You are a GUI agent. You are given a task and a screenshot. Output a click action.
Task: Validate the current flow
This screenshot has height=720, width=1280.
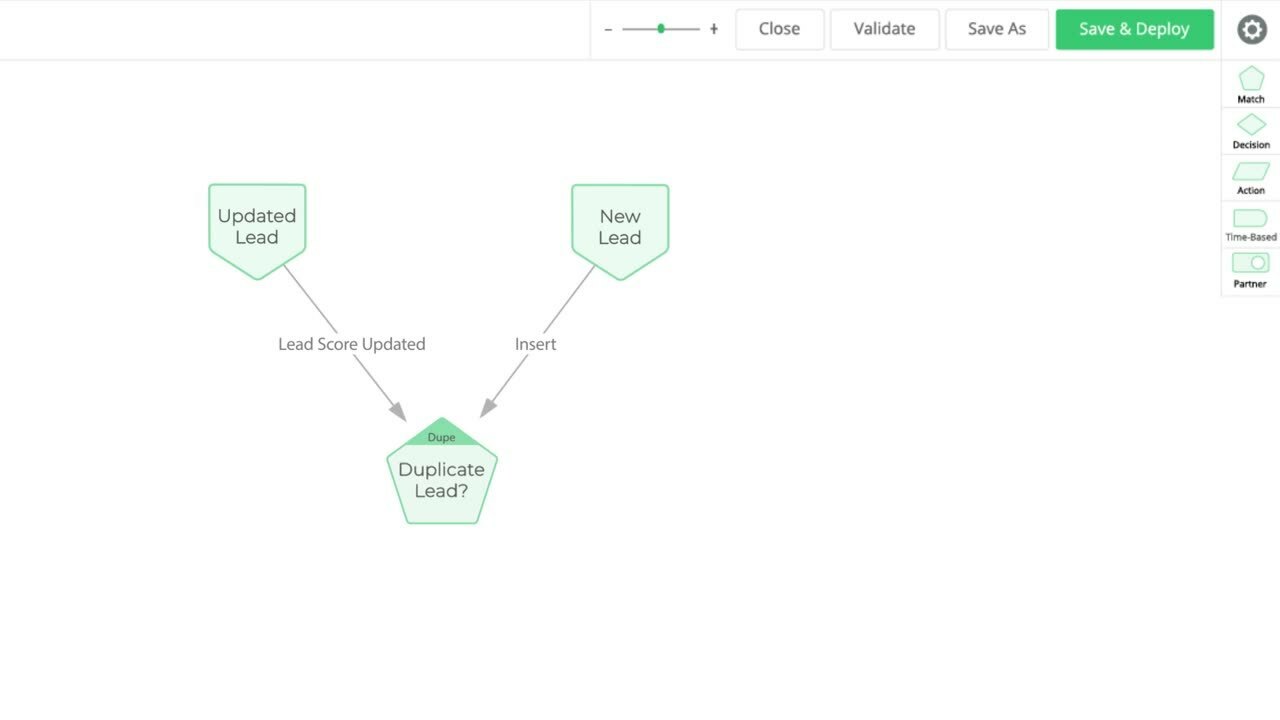coord(884,29)
